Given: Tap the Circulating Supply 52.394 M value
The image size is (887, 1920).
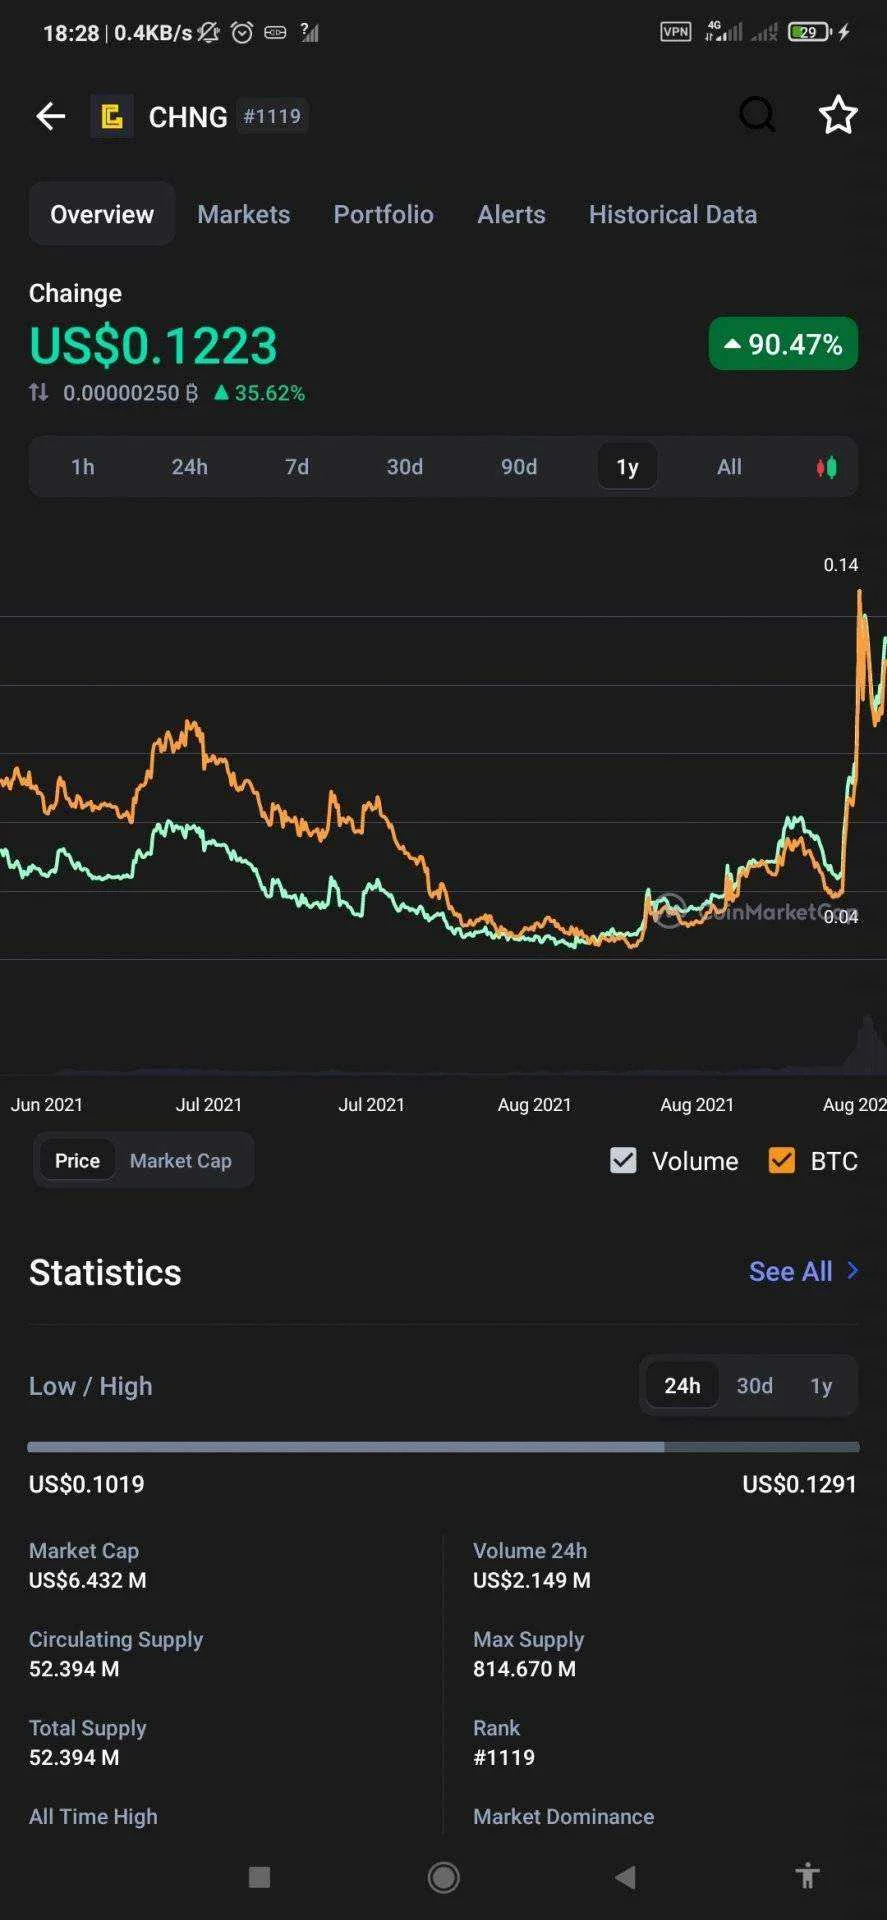Looking at the screenshot, I should point(74,1668).
